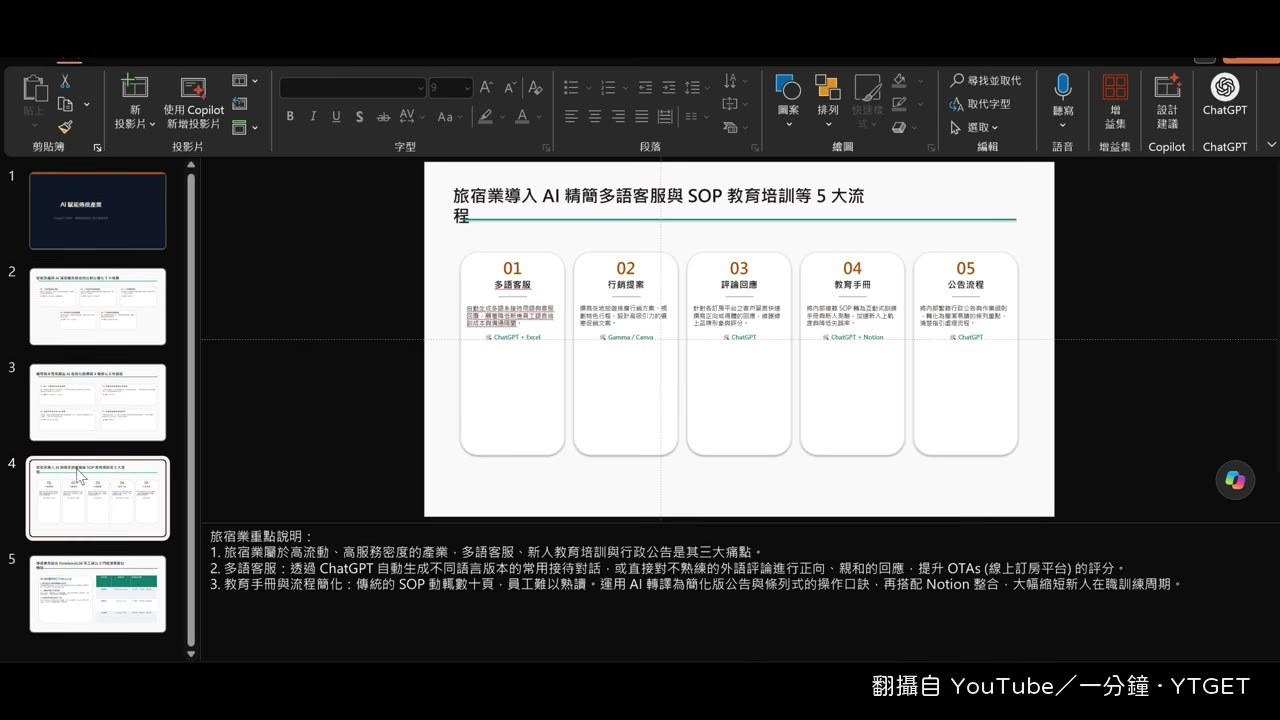Open the 選取 Select menu
This screenshot has height=720, width=1280.
point(973,128)
